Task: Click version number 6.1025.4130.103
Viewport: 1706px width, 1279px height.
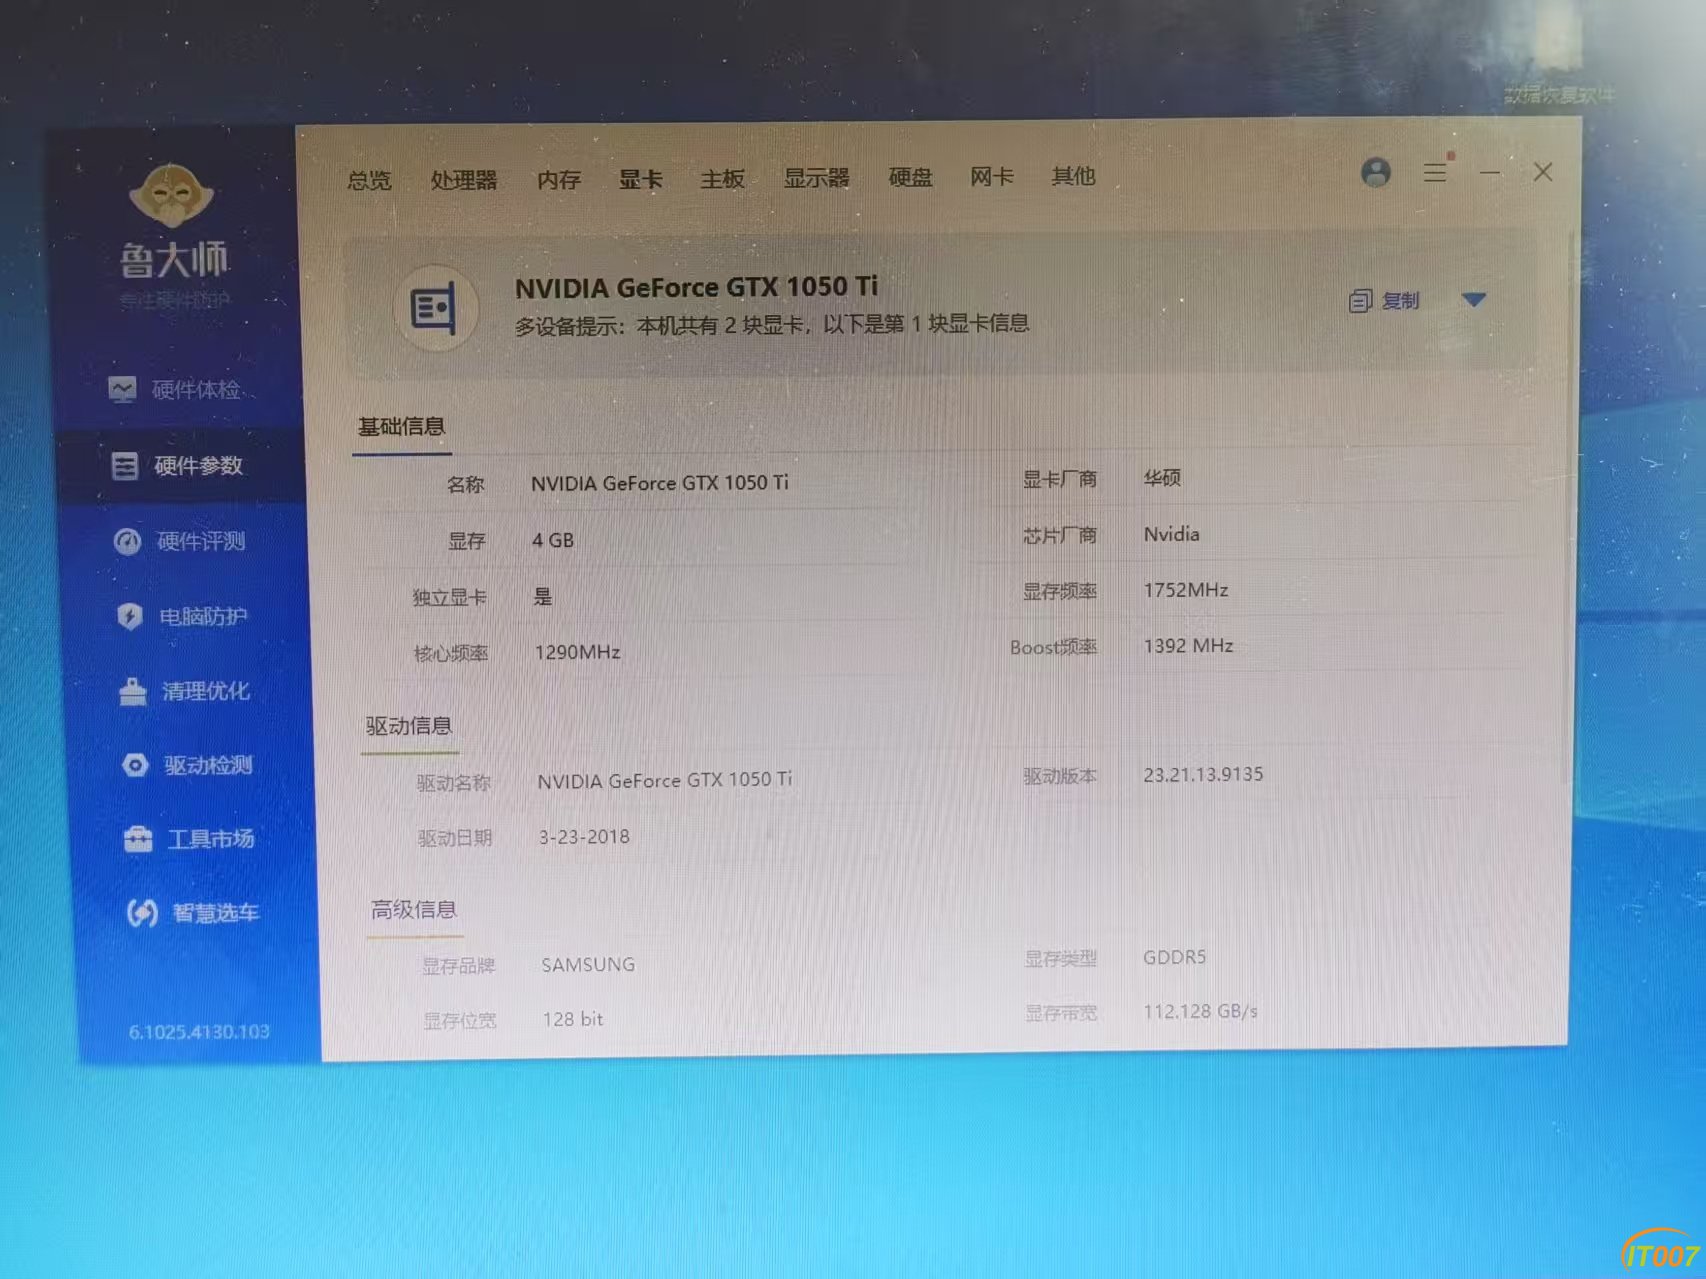Action: pyautogui.click(x=199, y=1031)
